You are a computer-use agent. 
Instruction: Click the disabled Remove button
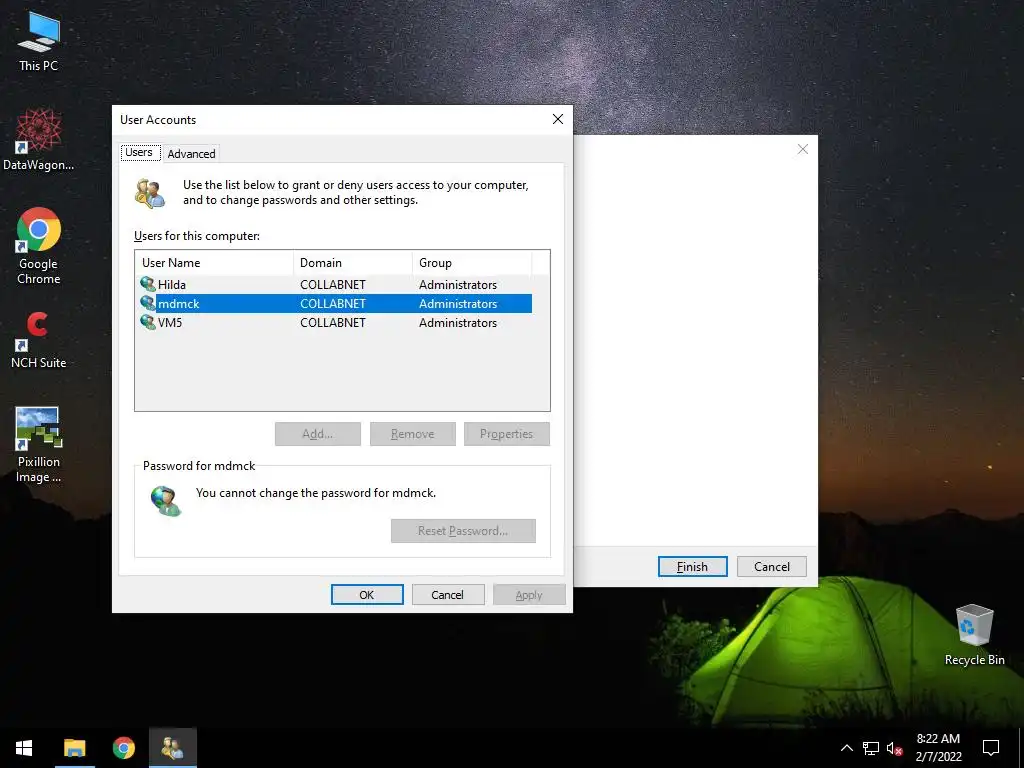[412, 434]
